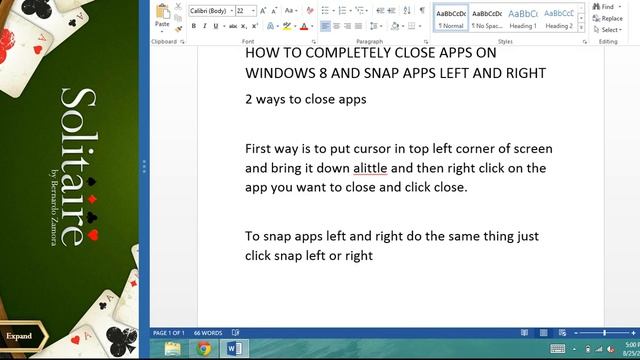Toggle italic formatting
Viewport: 640px width, 360px height.
(x=204, y=26)
